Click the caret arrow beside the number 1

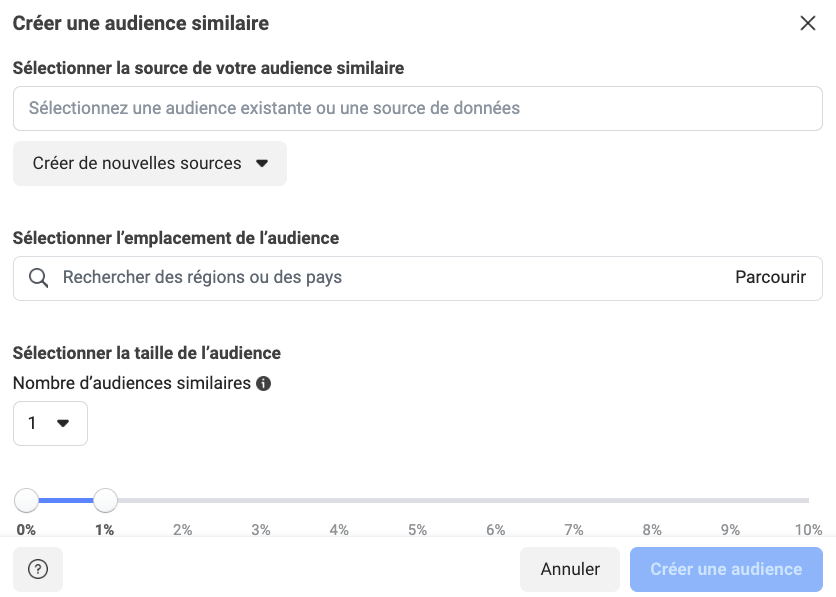(63, 423)
